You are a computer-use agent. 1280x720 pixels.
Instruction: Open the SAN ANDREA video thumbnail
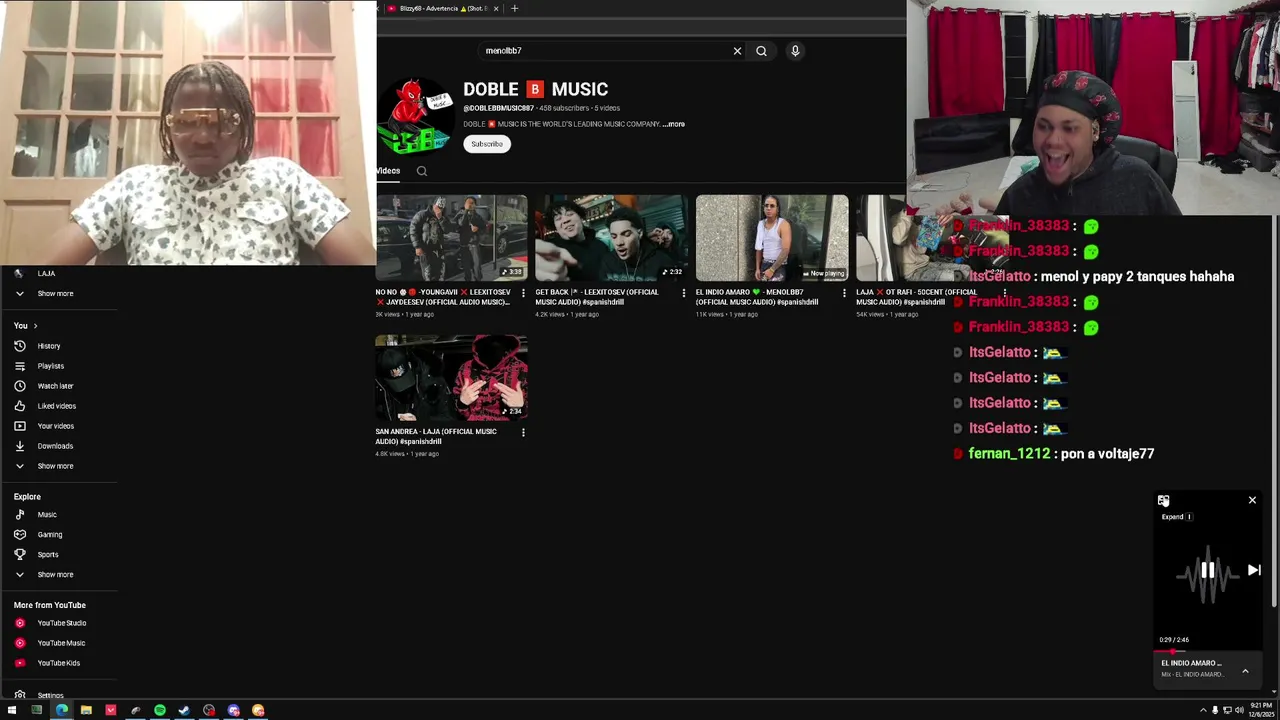(451, 378)
